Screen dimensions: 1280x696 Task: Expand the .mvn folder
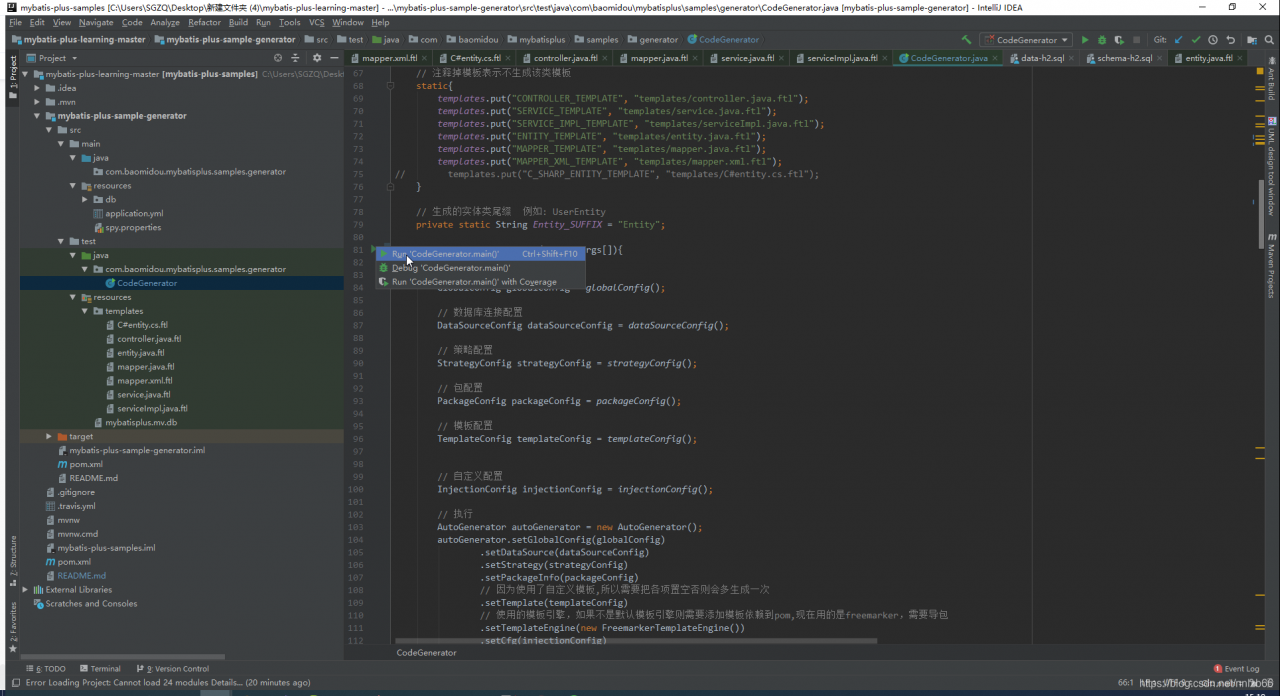37,102
